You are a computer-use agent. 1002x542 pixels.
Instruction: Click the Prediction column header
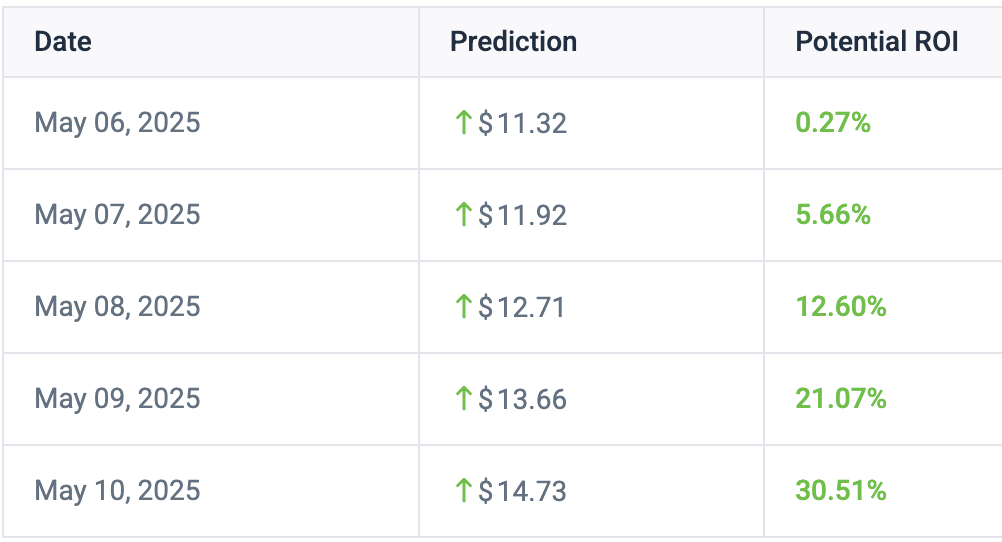click(513, 42)
